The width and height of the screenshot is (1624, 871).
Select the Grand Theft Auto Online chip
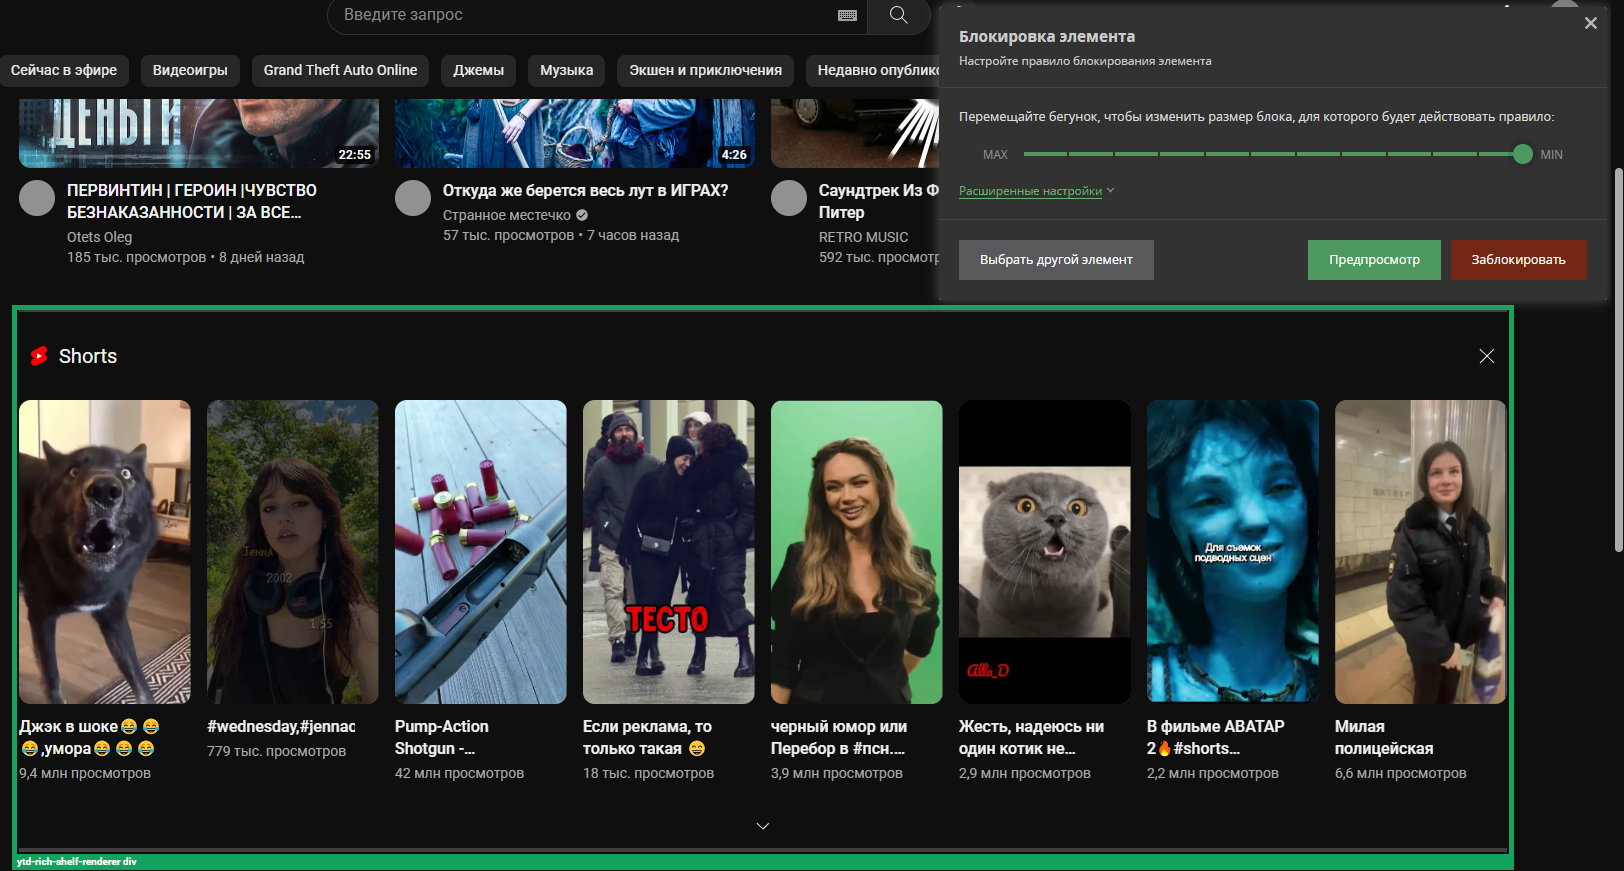tap(340, 70)
